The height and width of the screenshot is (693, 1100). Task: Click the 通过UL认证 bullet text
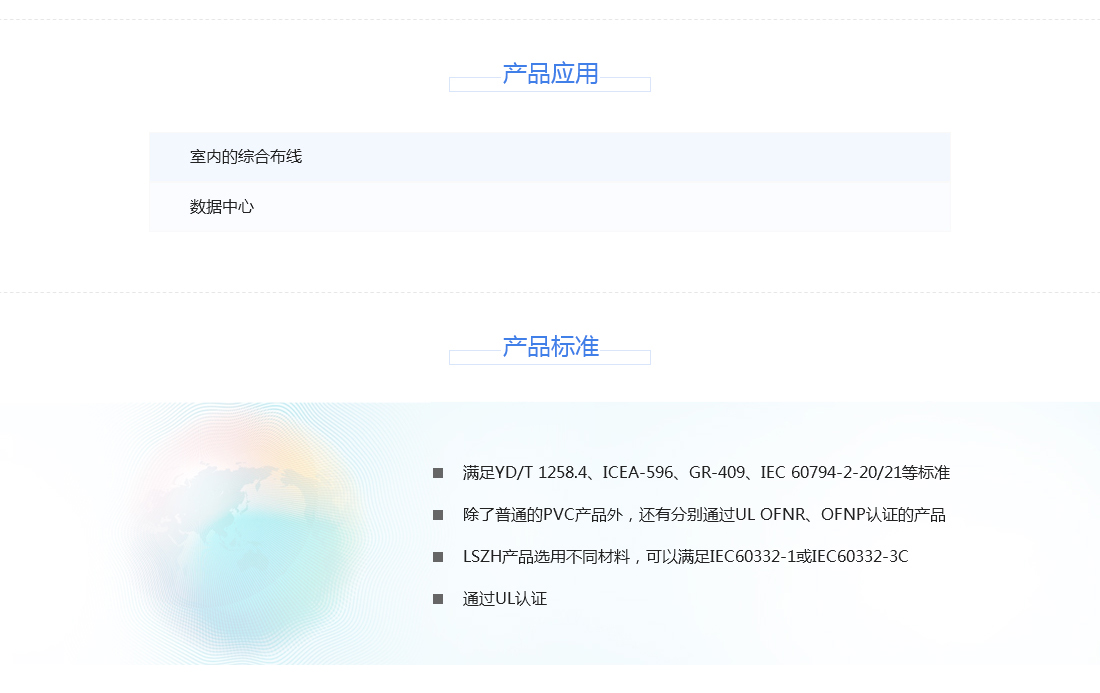click(x=505, y=599)
